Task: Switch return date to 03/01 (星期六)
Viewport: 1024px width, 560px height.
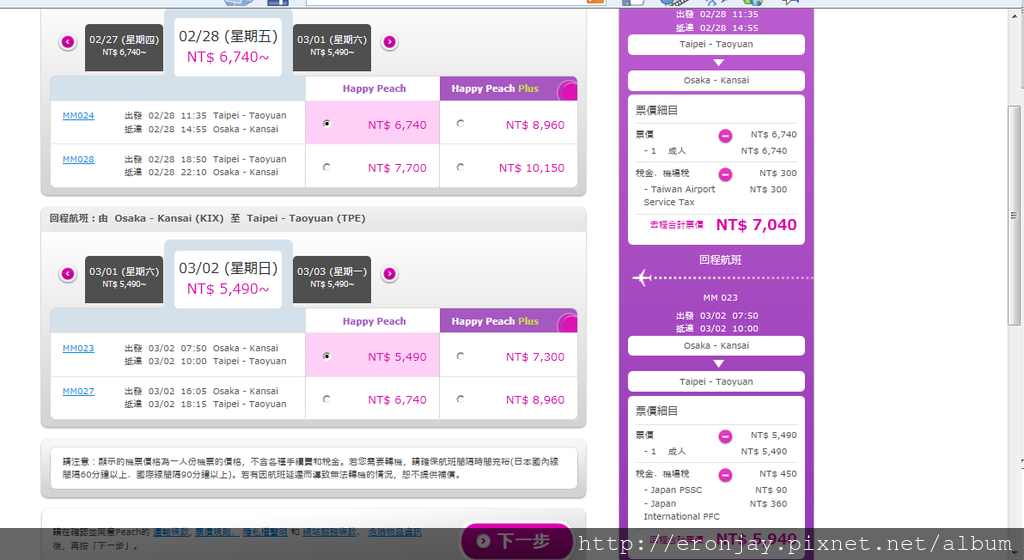Action: coord(124,279)
